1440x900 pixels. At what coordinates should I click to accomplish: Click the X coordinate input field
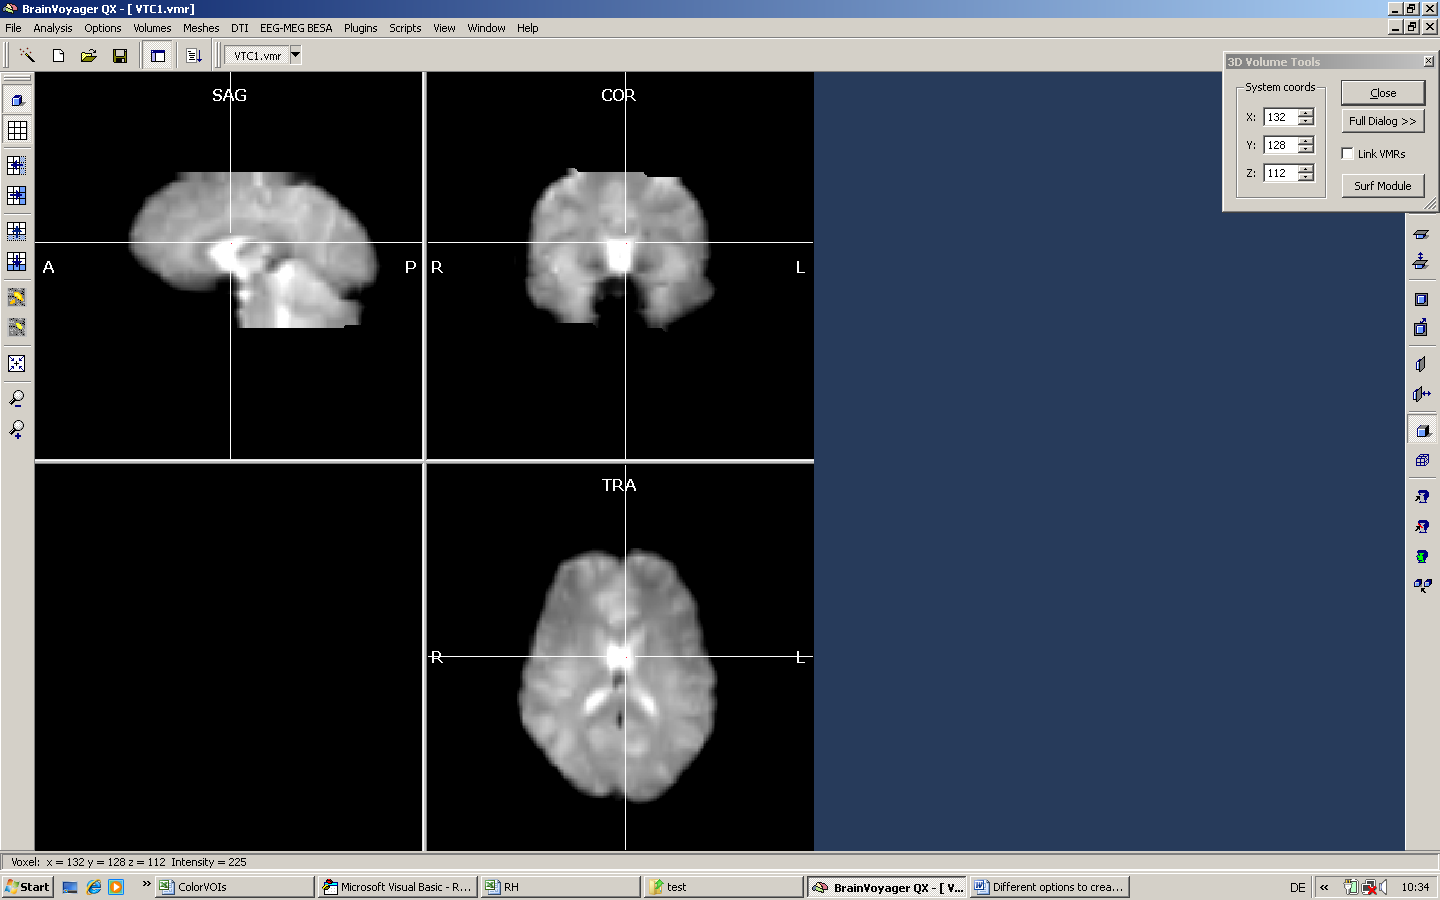[x=1280, y=117]
